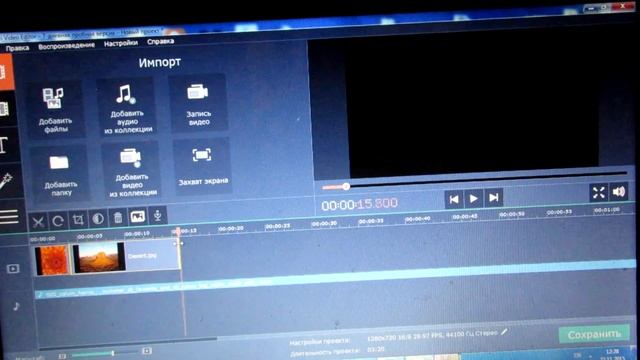Click Добавить аудио из коллекции
This screenshot has height=360, width=640.
(x=127, y=107)
